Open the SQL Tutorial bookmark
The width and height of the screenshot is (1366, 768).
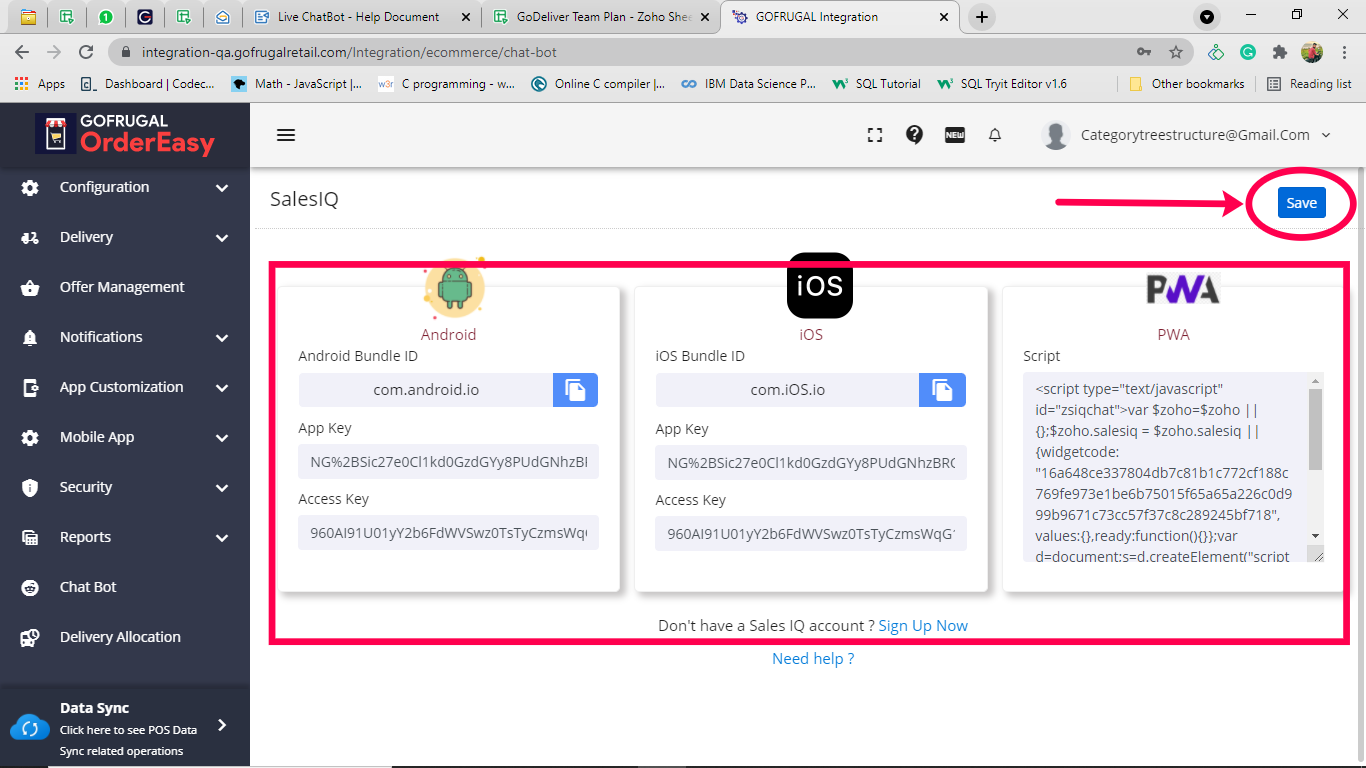(877, 84)
